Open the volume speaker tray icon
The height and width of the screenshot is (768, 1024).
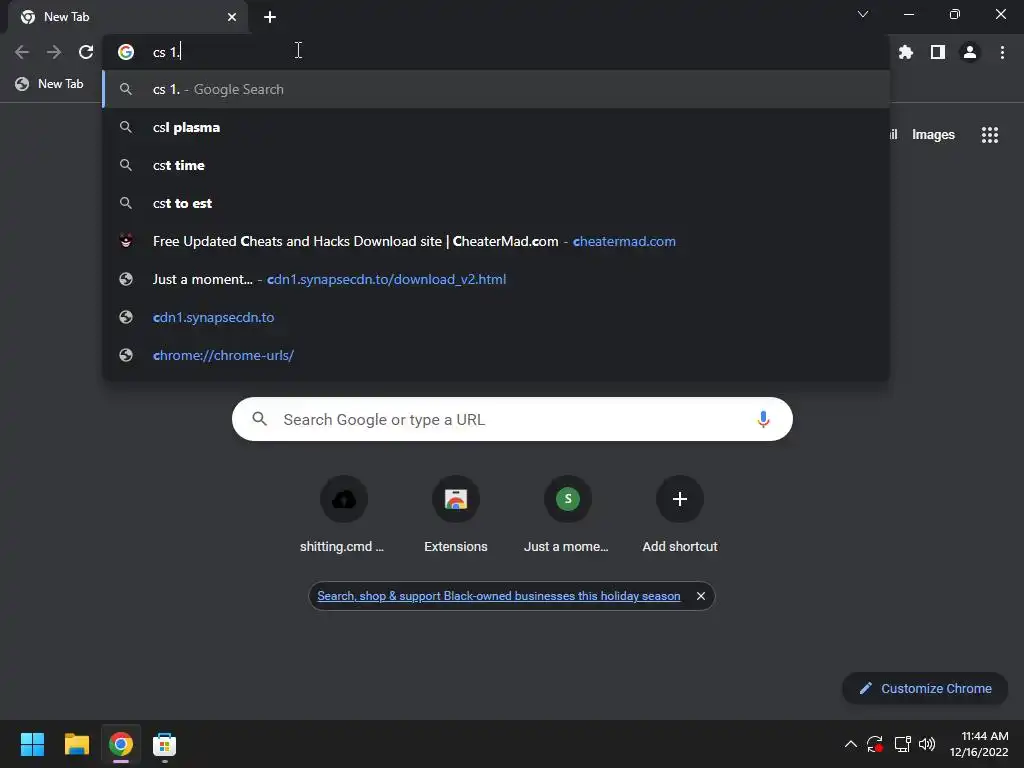(x=927, y=744)
